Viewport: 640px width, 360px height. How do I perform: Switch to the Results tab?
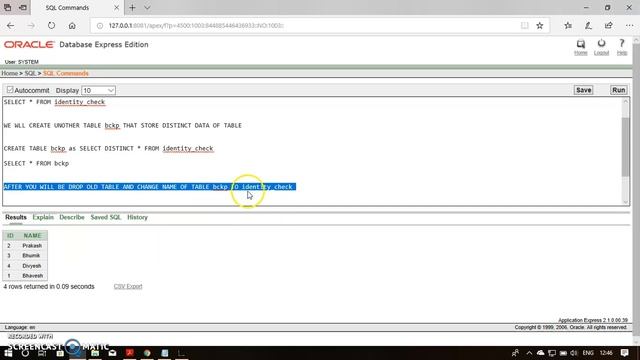(x=16, y=217)
